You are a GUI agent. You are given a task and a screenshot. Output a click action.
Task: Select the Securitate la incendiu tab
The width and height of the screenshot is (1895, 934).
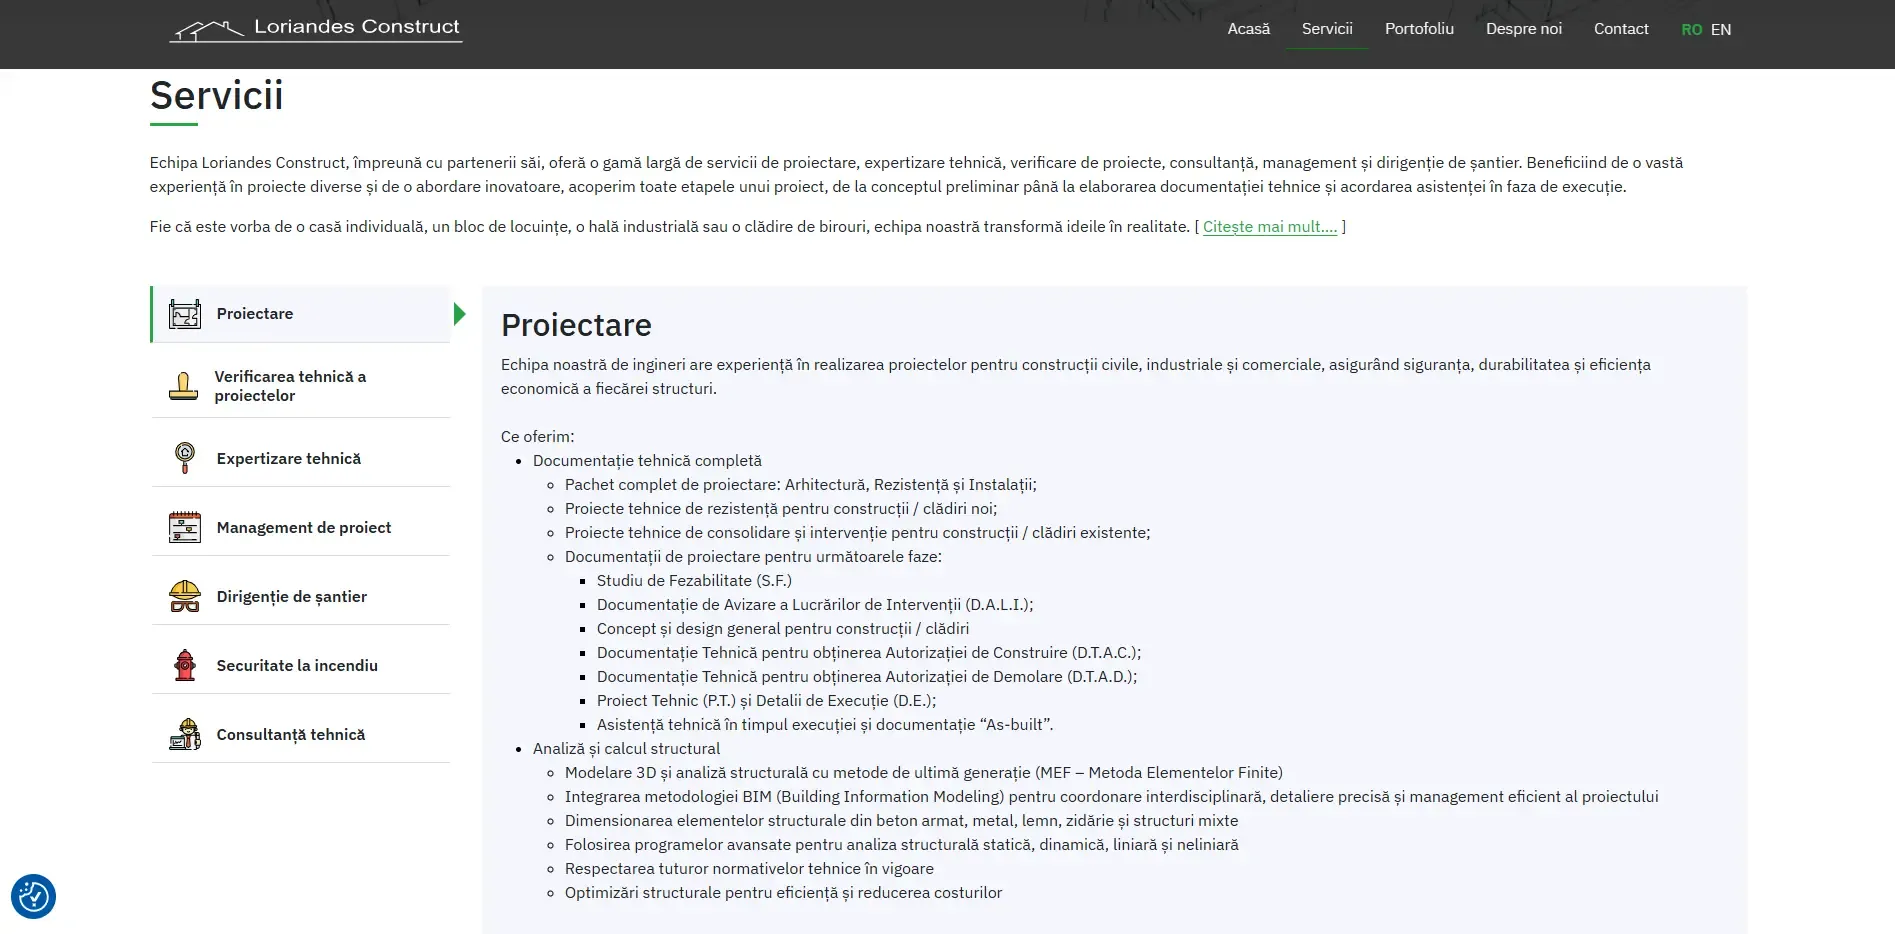(297, 665)
